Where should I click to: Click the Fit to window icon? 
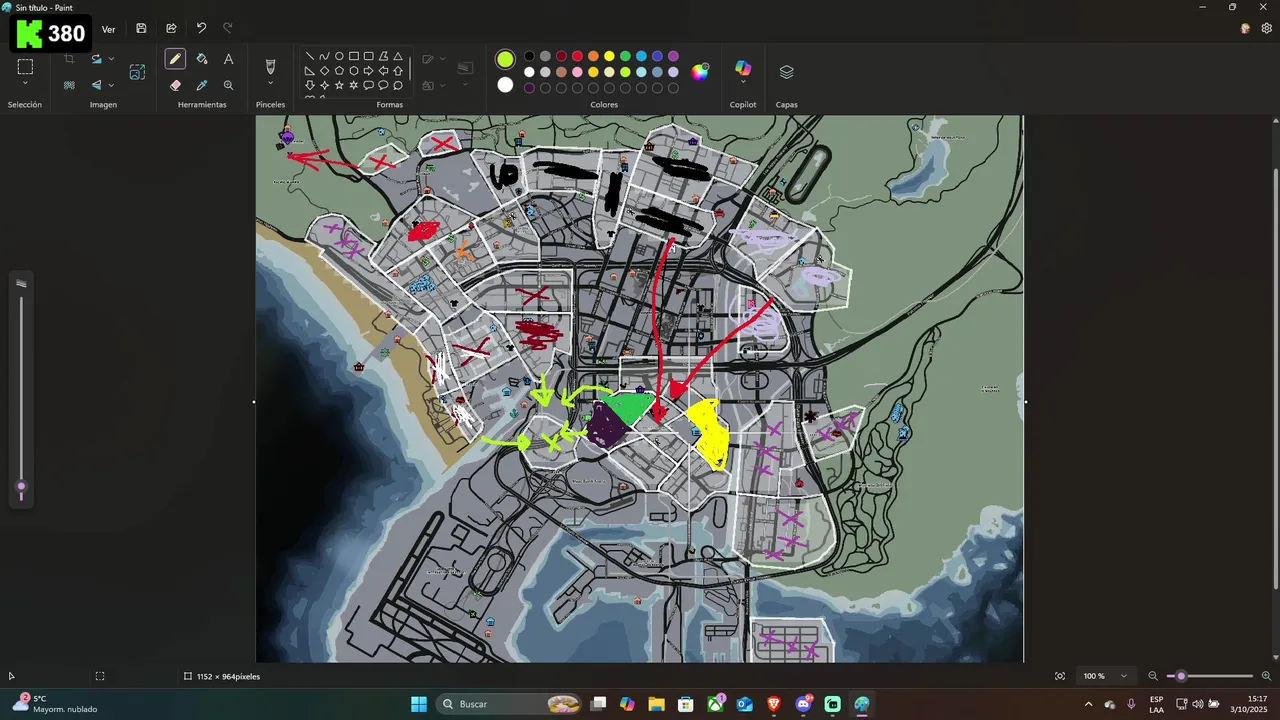(x=1060, y=676)
